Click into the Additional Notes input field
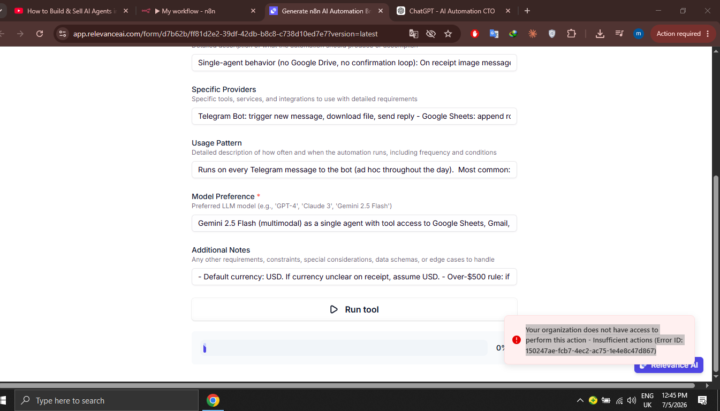 (x=354, y=277)
